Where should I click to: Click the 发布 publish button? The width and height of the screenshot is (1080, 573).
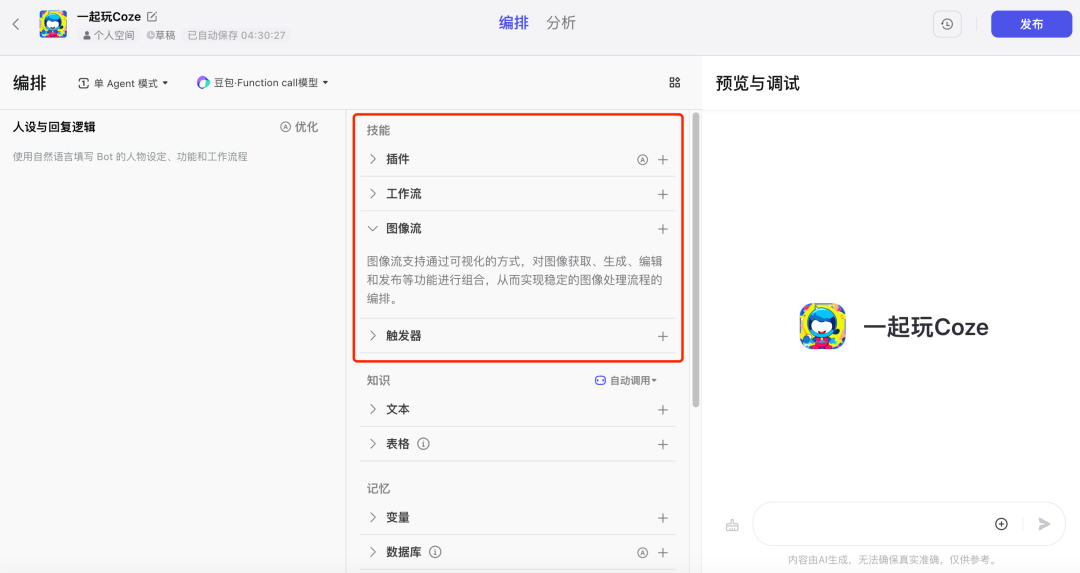tap(1031, 24)
